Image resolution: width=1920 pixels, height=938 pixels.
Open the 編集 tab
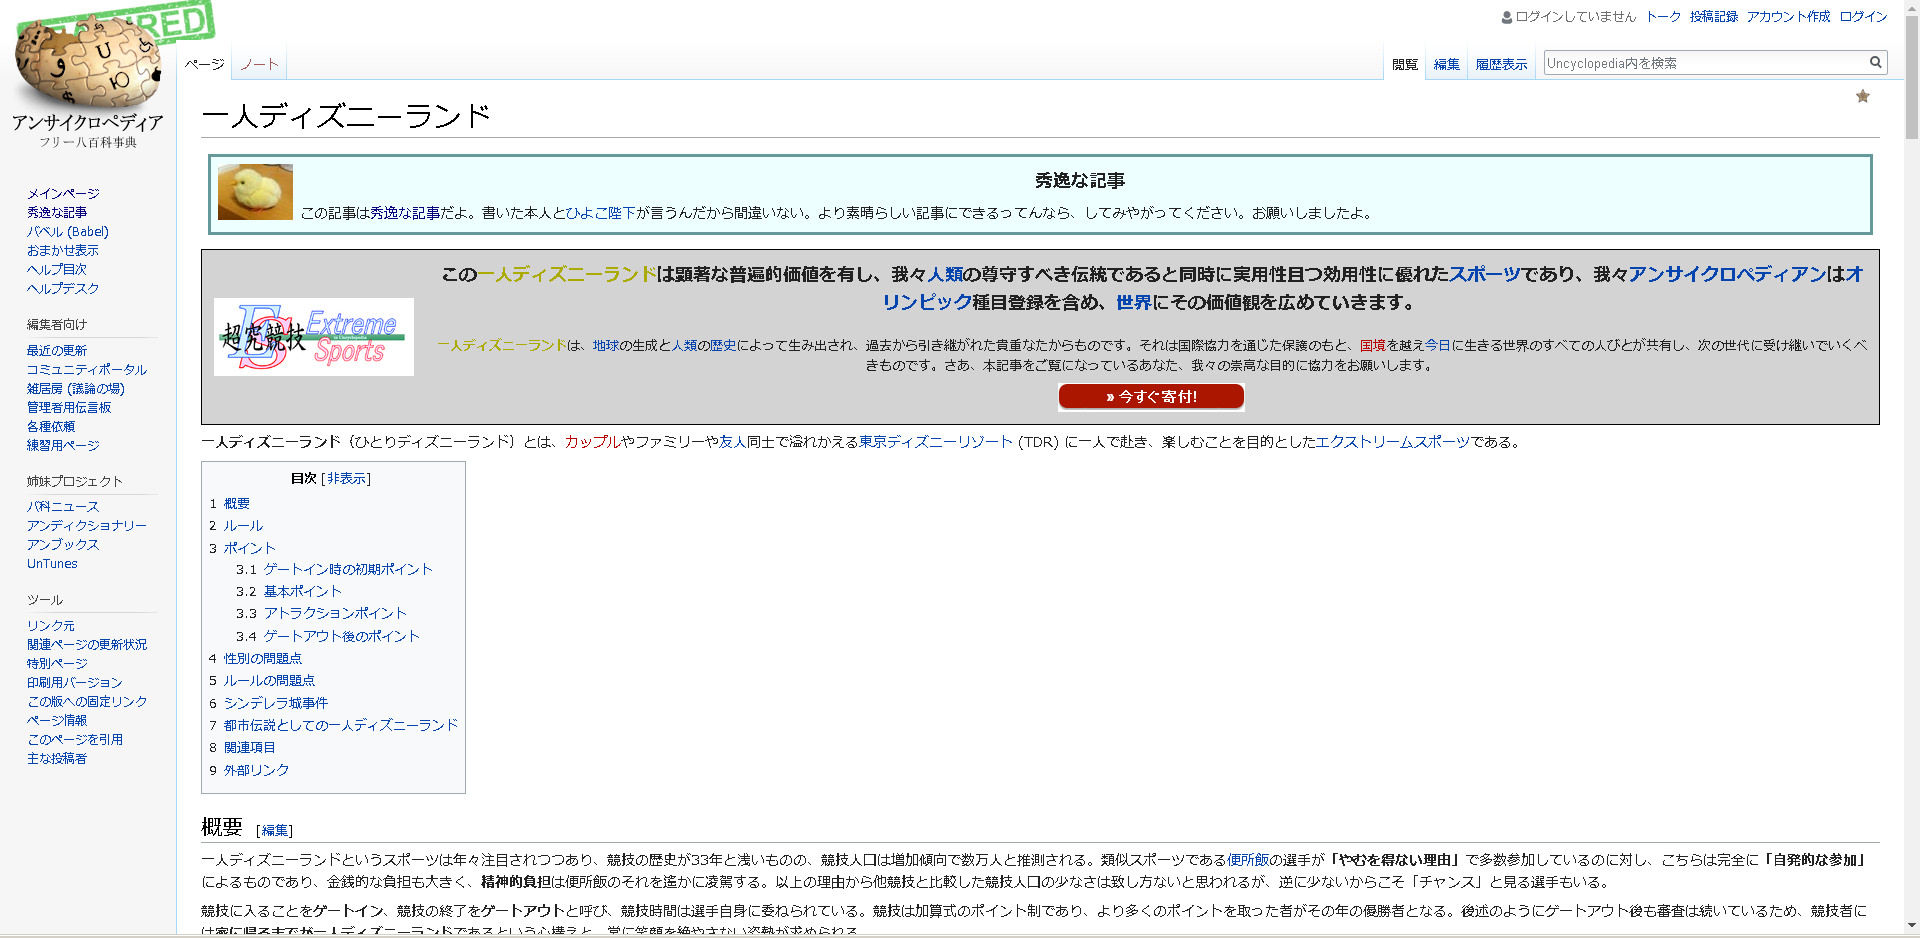click(1446, 64)
